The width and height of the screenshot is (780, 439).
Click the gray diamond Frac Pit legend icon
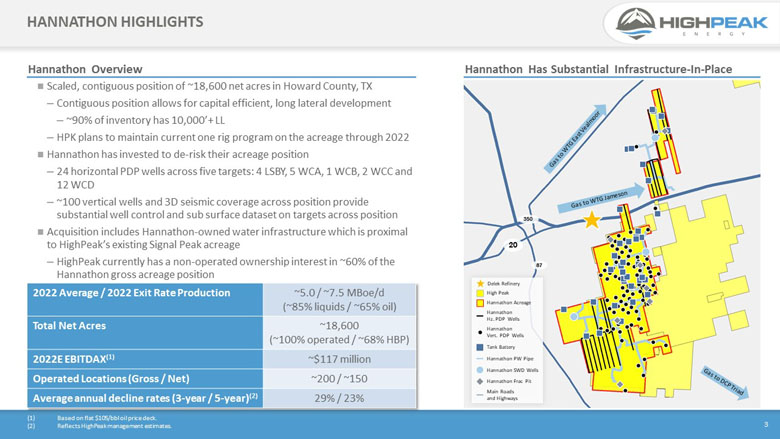(x=480, y=381)
